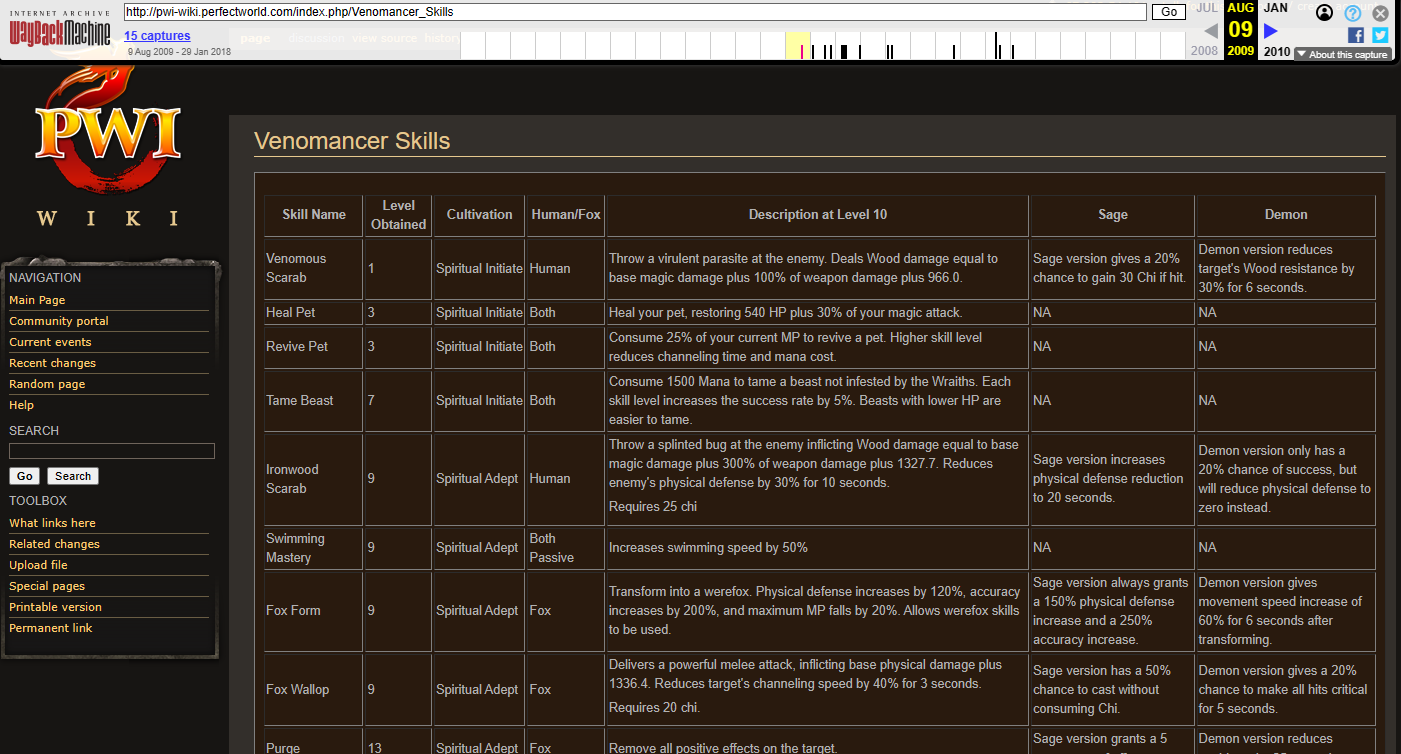Open Printable version in toolbox
1401x754 pixels.
(55, 607)
